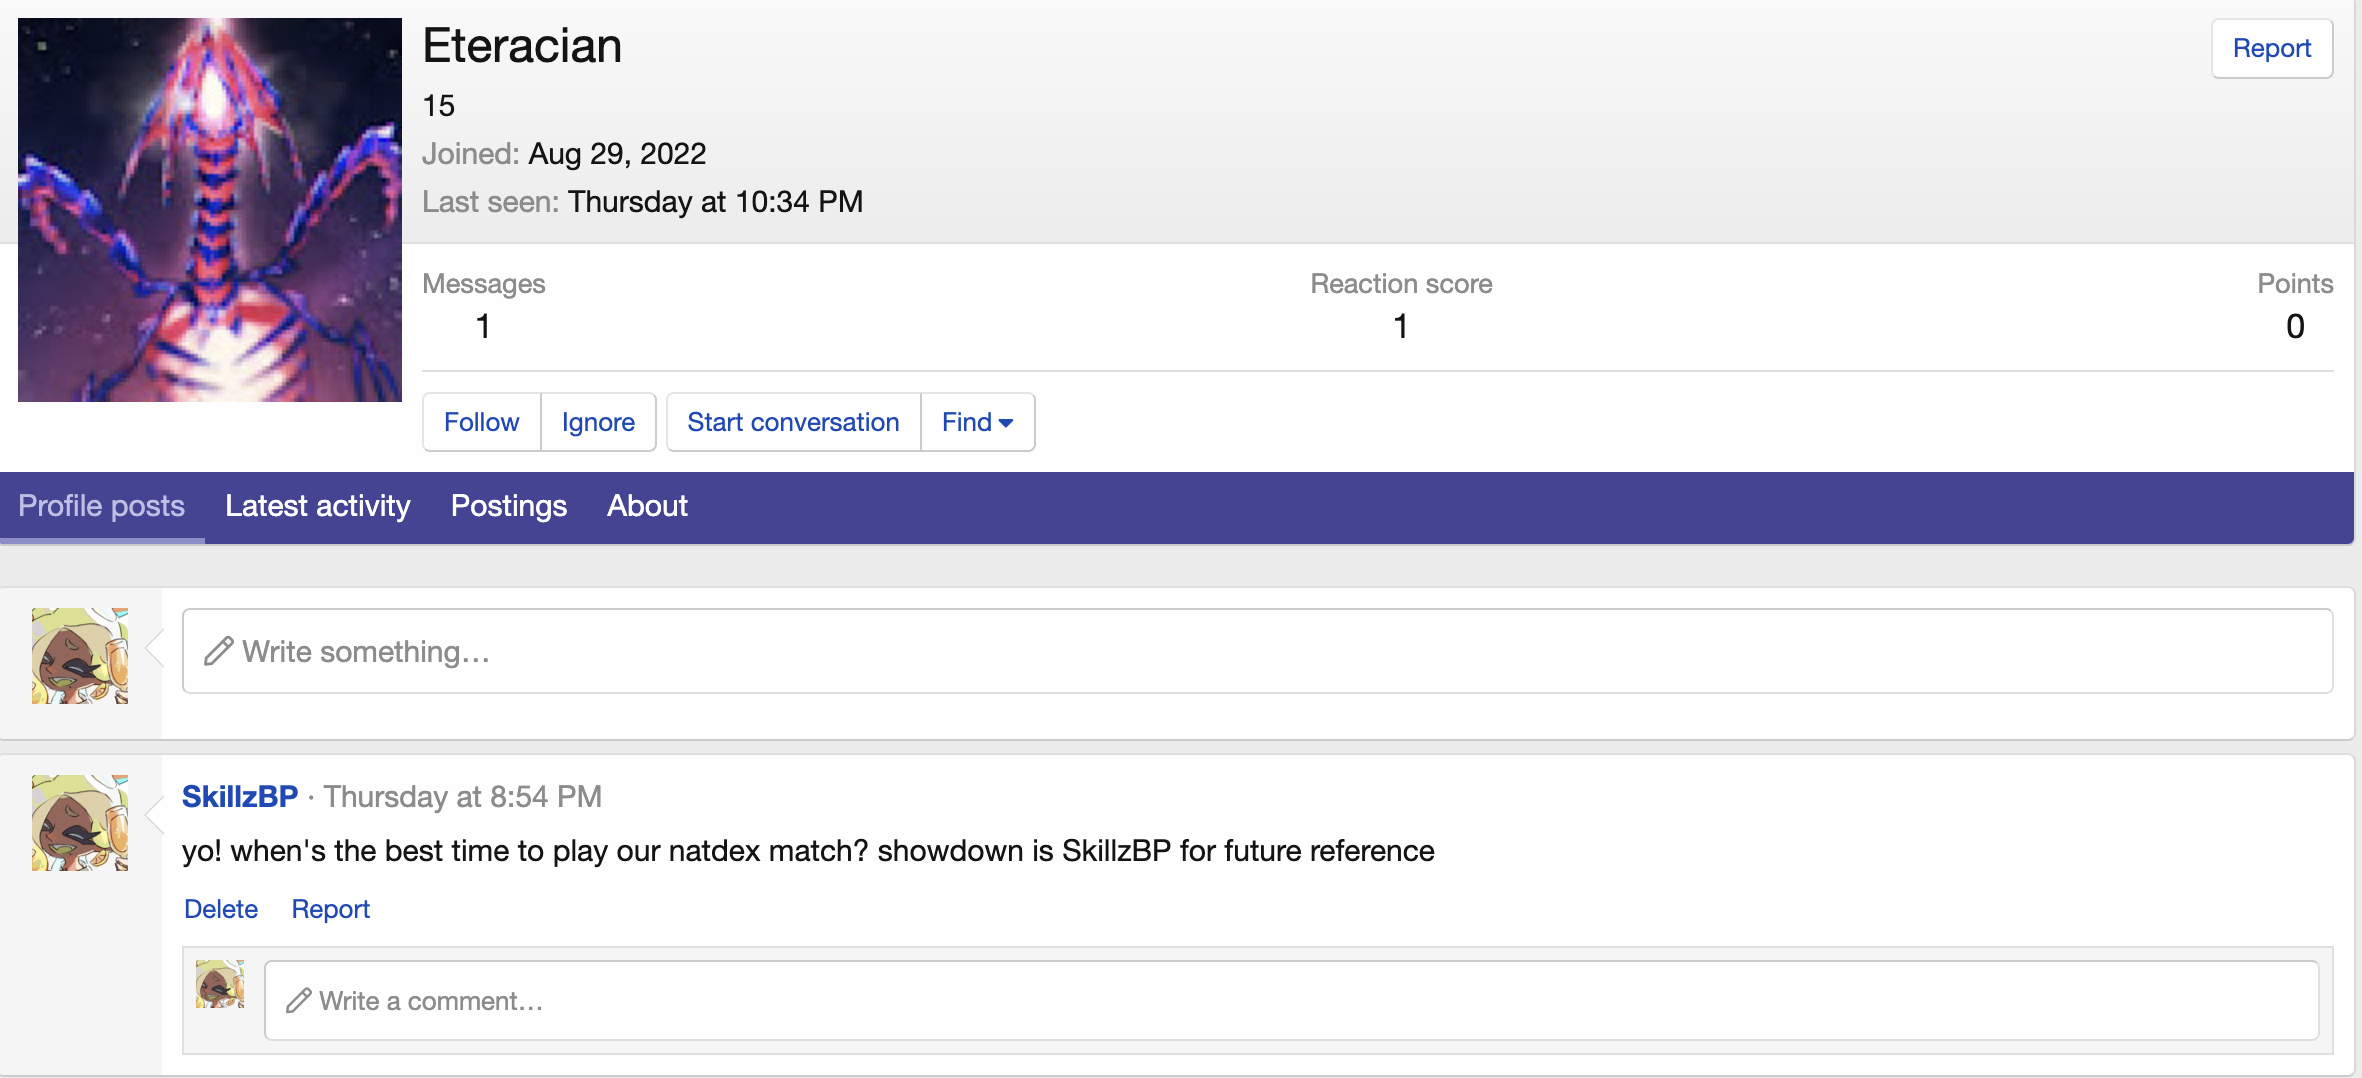
Task: Open the Postings tab
Action: [x=509, y=506]
